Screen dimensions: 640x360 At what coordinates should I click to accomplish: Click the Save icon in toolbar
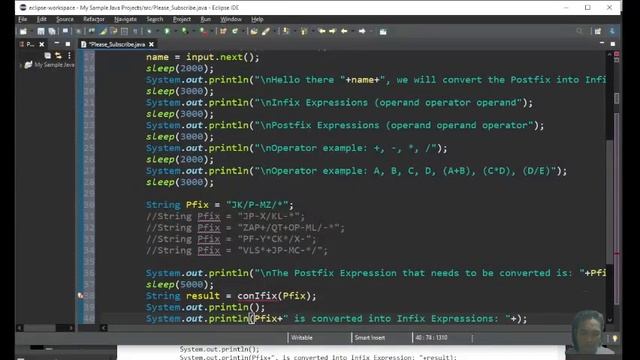pos(41,31)
